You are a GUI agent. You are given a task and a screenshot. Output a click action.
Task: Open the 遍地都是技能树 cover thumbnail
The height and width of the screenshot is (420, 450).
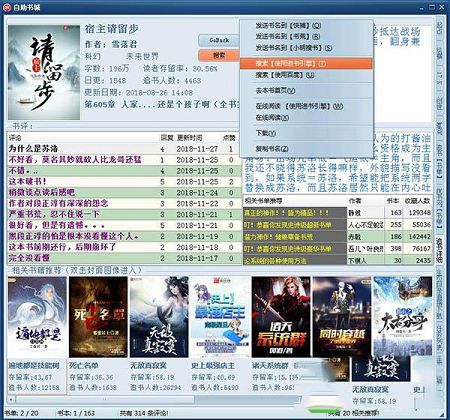pos(37,317)
